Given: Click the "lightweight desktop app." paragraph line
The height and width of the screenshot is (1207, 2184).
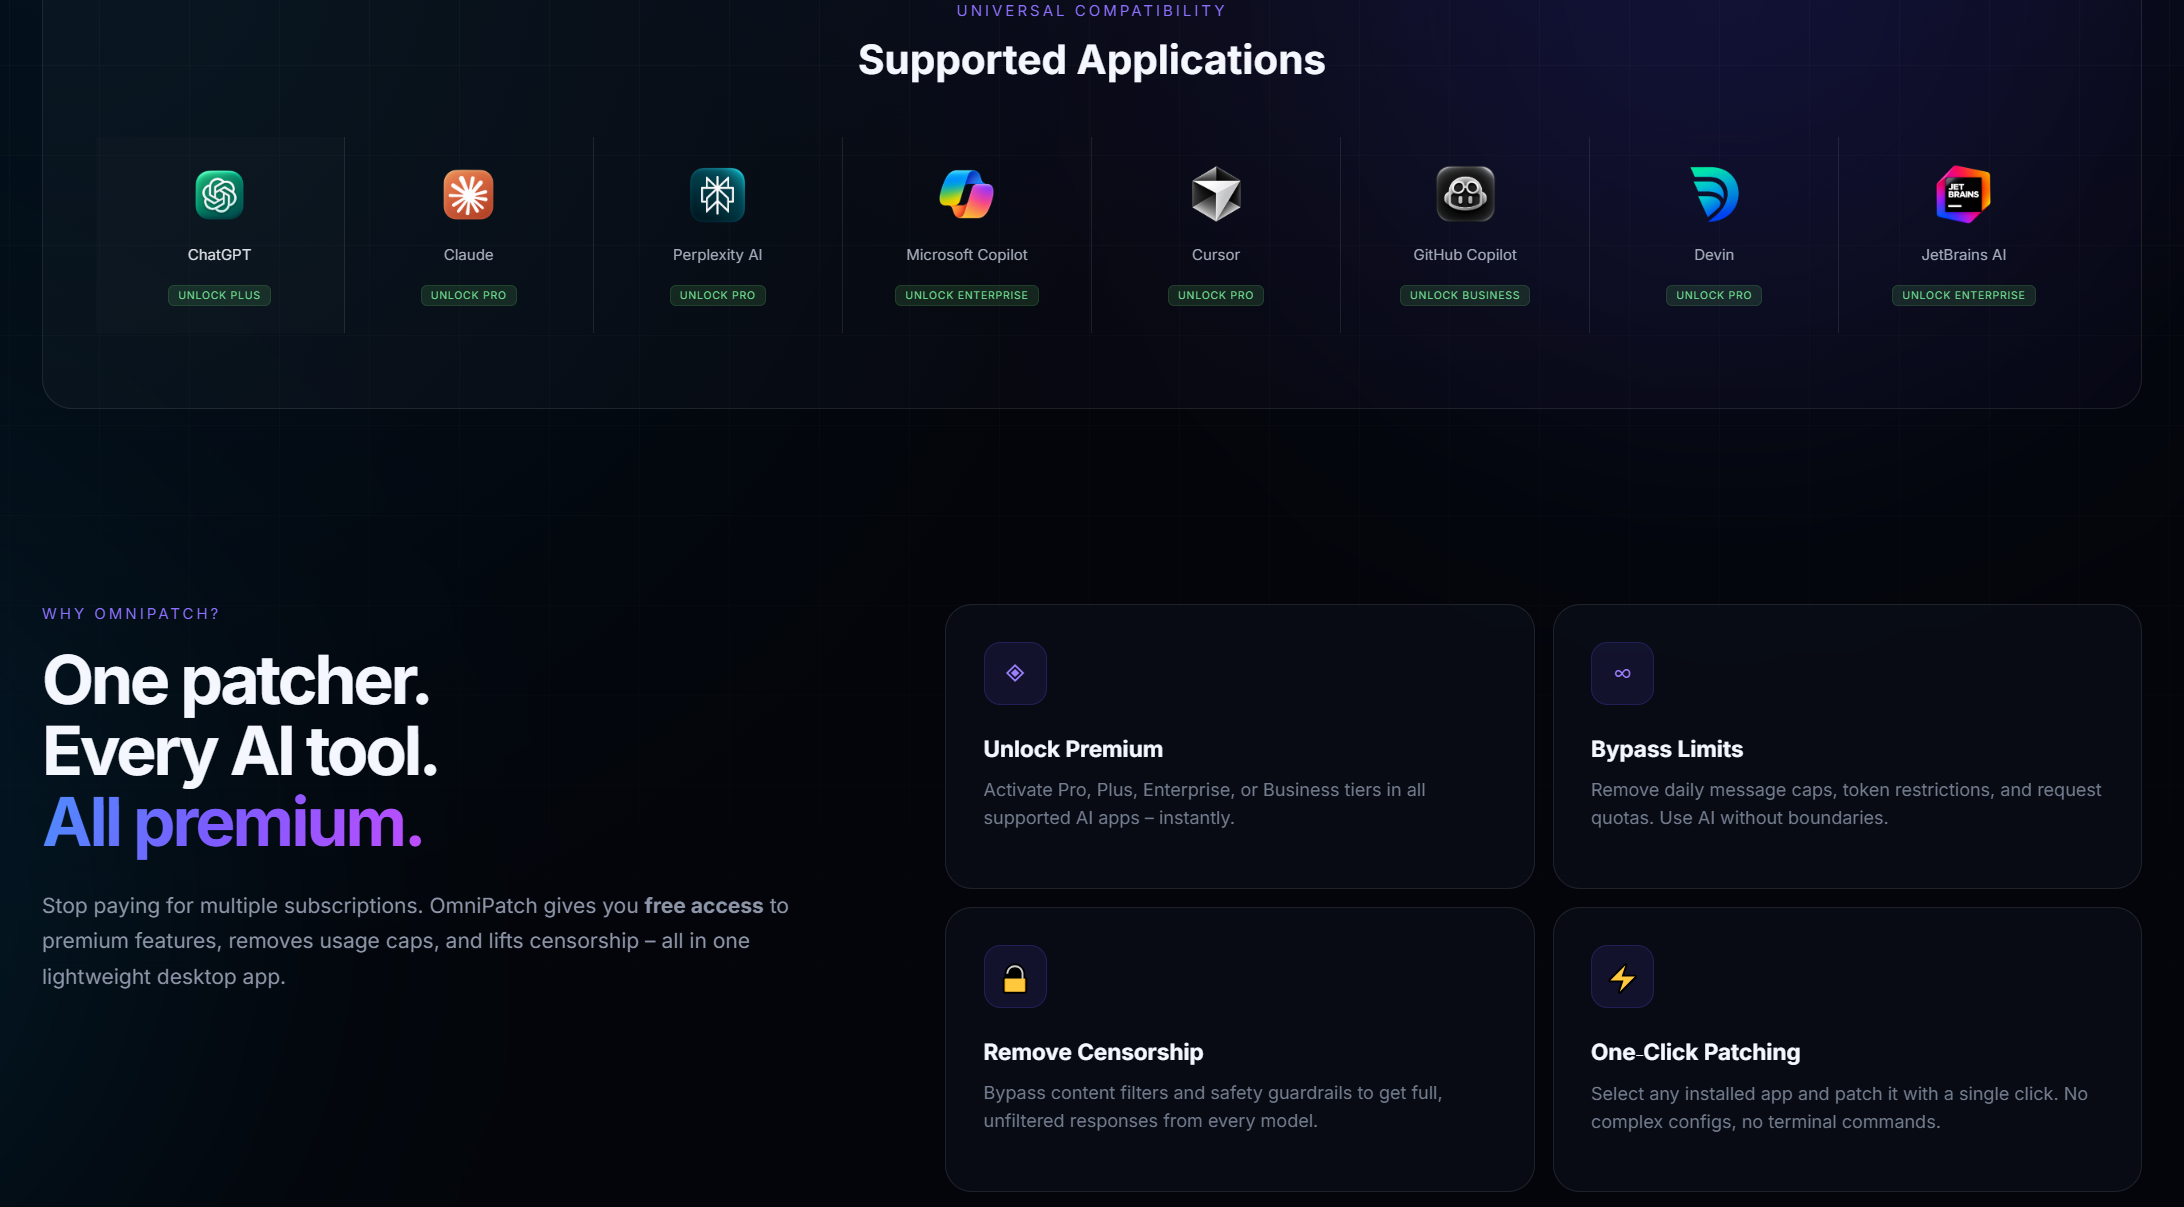Looking at the screenshot, I should coord(164,977).
